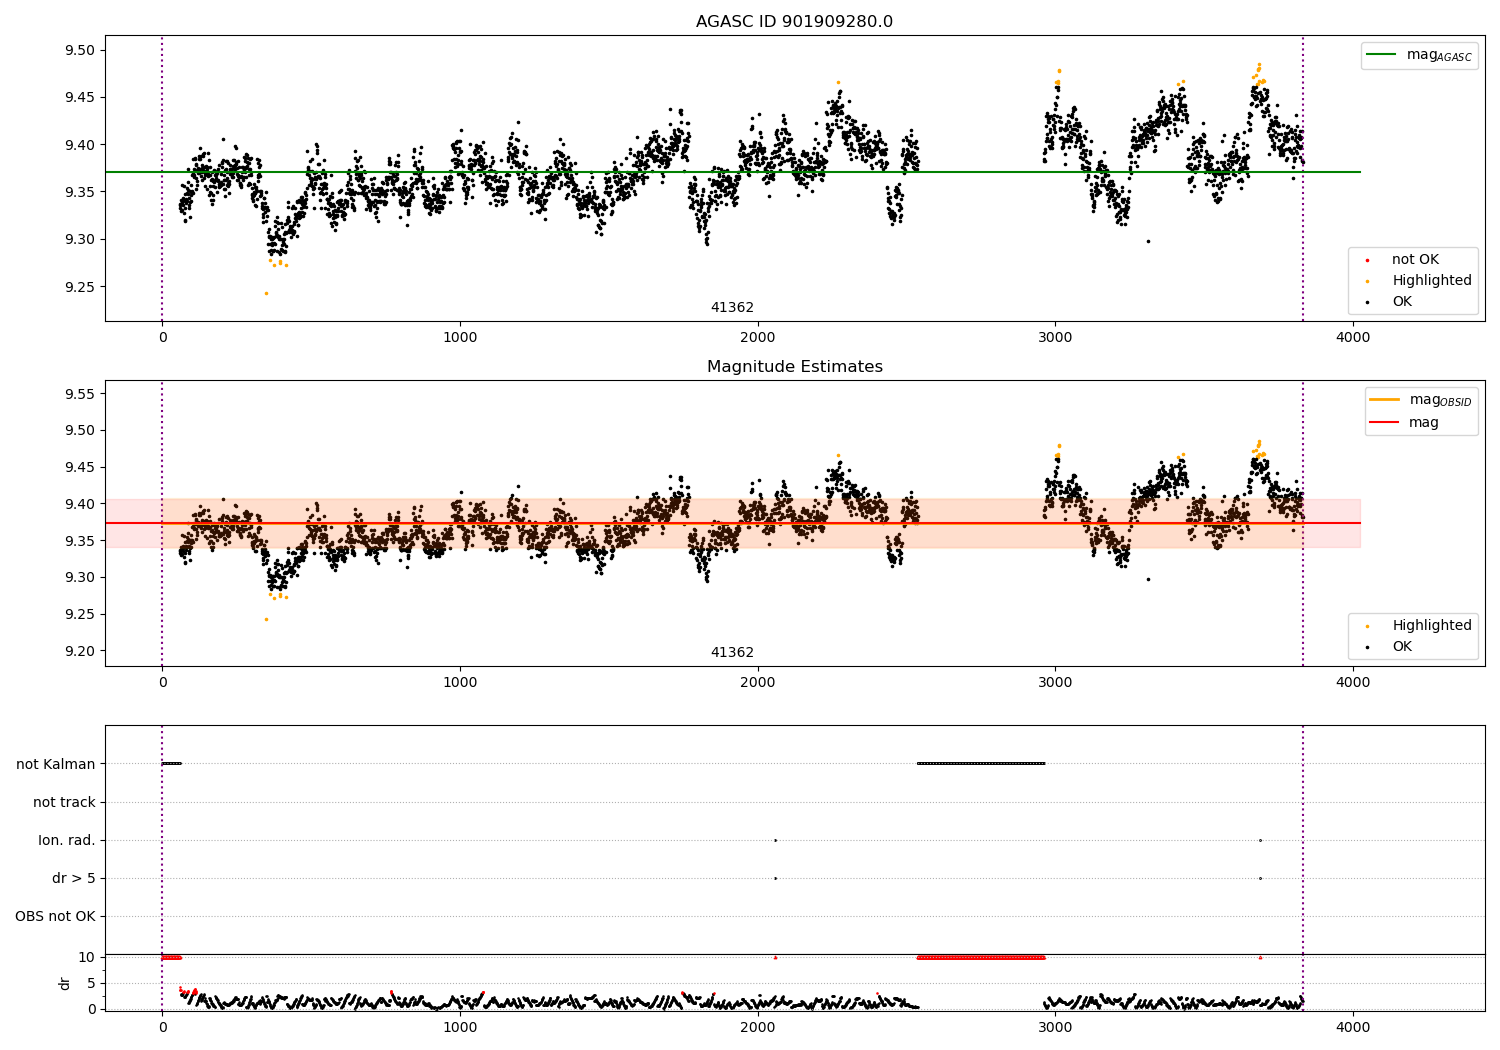Viewport: 1500px width, 1050px height.
Task: Click the red 'not OK' legend marker
Action: pyautogui.click(x=1368, y=260)
